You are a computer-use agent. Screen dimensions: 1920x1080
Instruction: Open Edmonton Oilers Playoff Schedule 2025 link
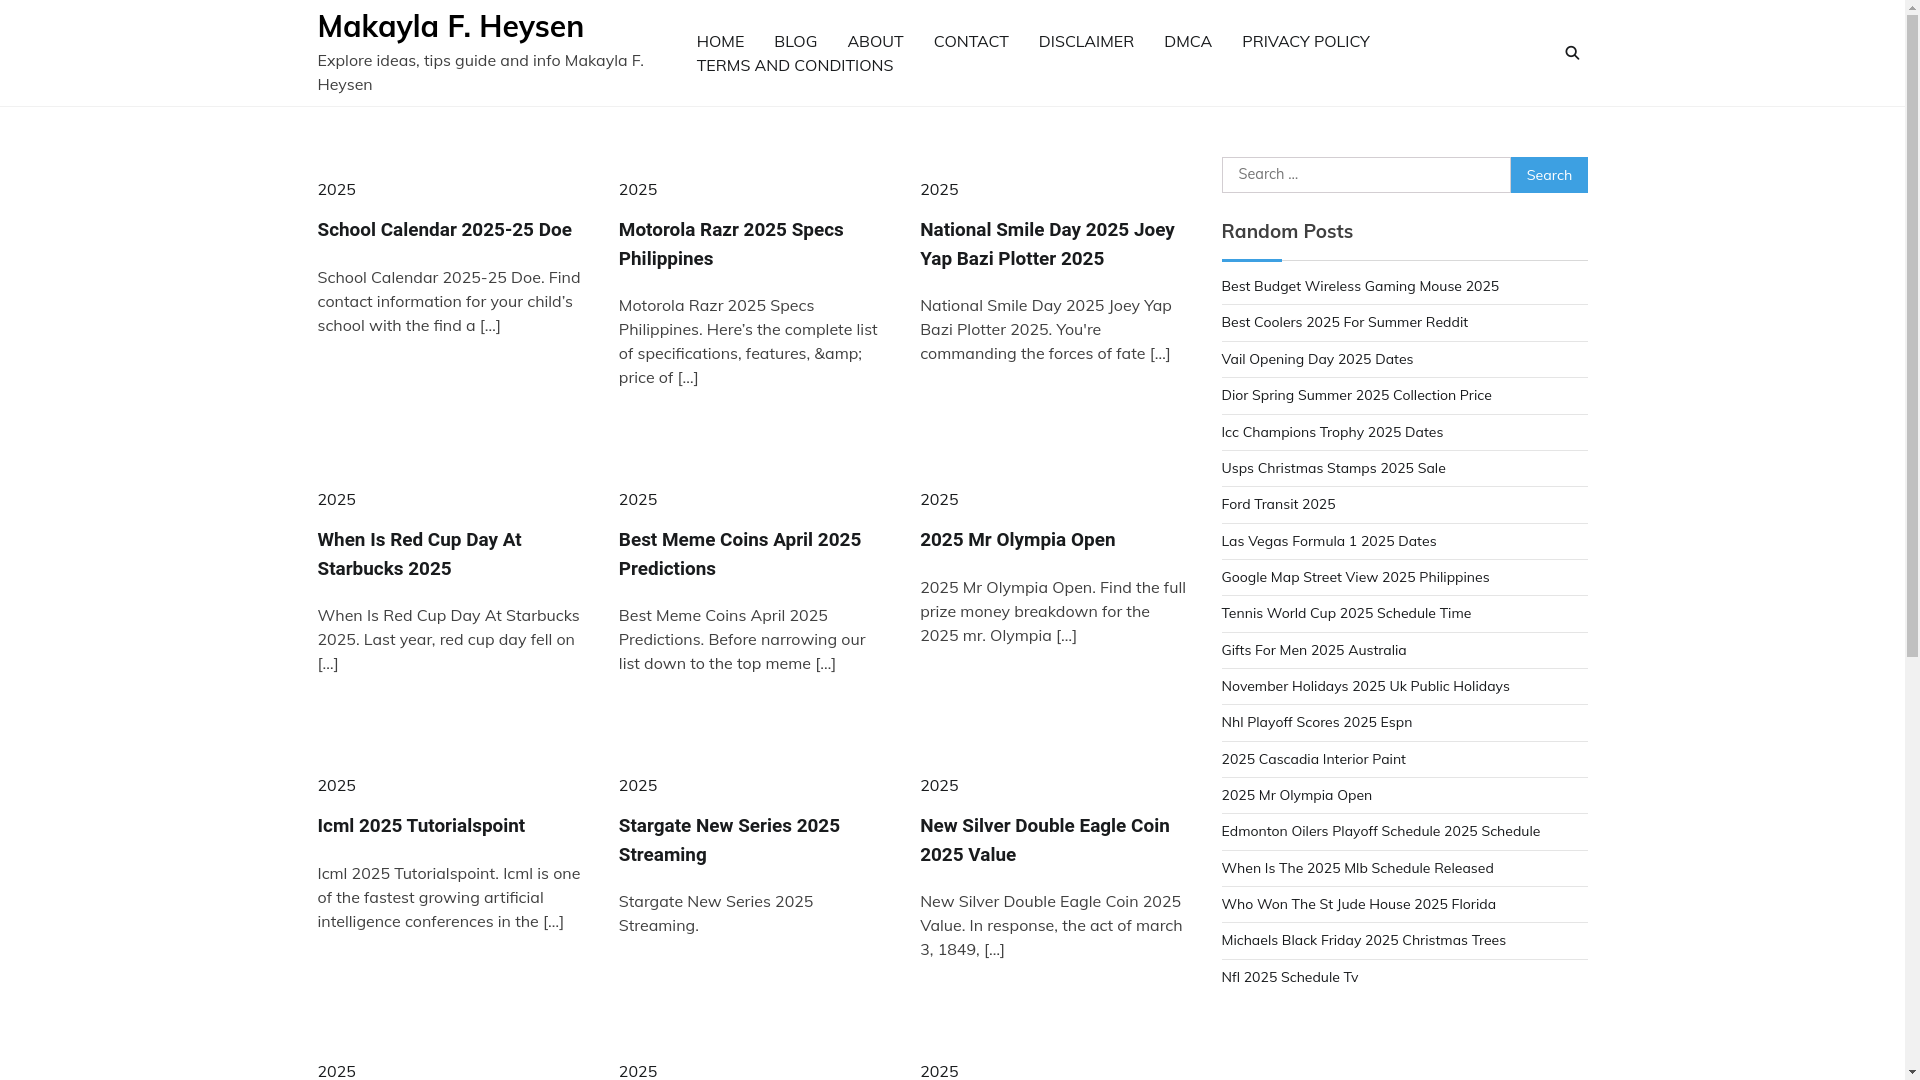1380,831
